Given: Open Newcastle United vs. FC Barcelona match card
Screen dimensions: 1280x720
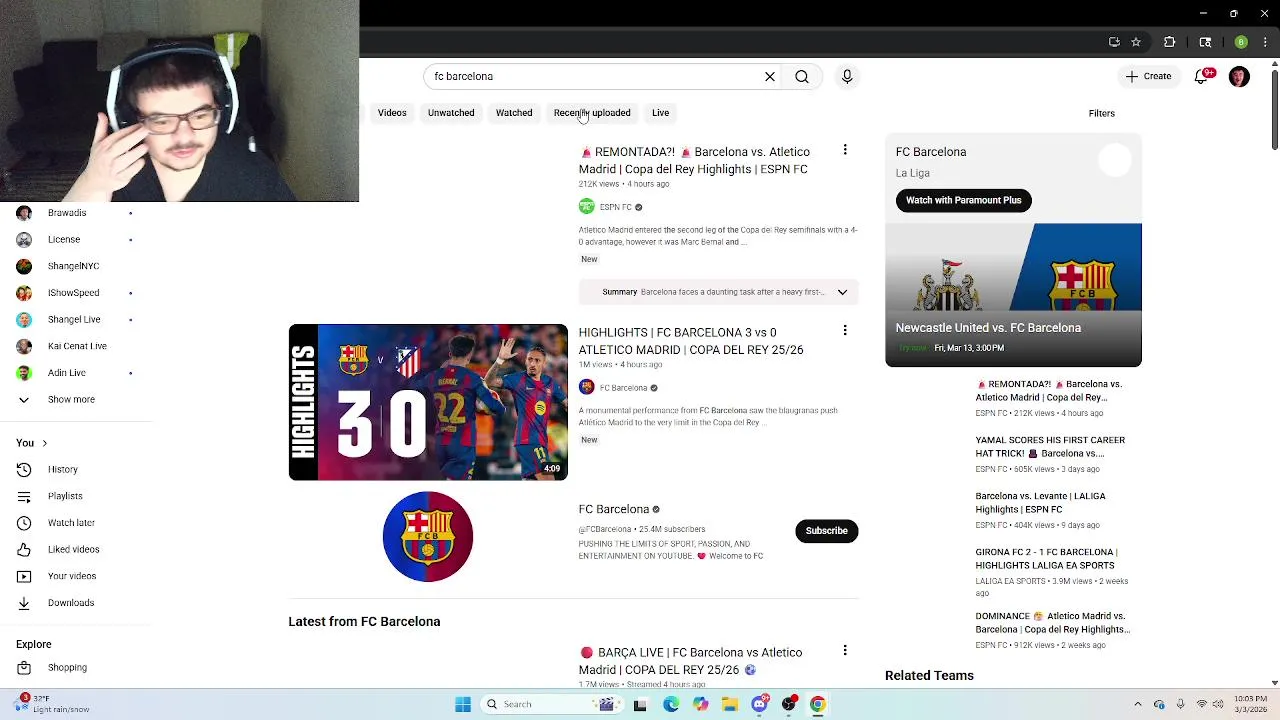Looking at the screenshot, I should pos(1013,295).
